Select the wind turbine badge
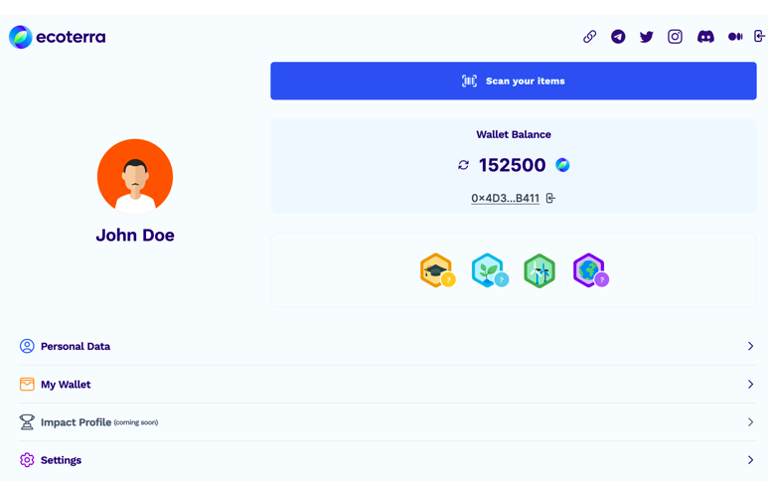This screenshot has width=768, height=485. coord(539,270)
